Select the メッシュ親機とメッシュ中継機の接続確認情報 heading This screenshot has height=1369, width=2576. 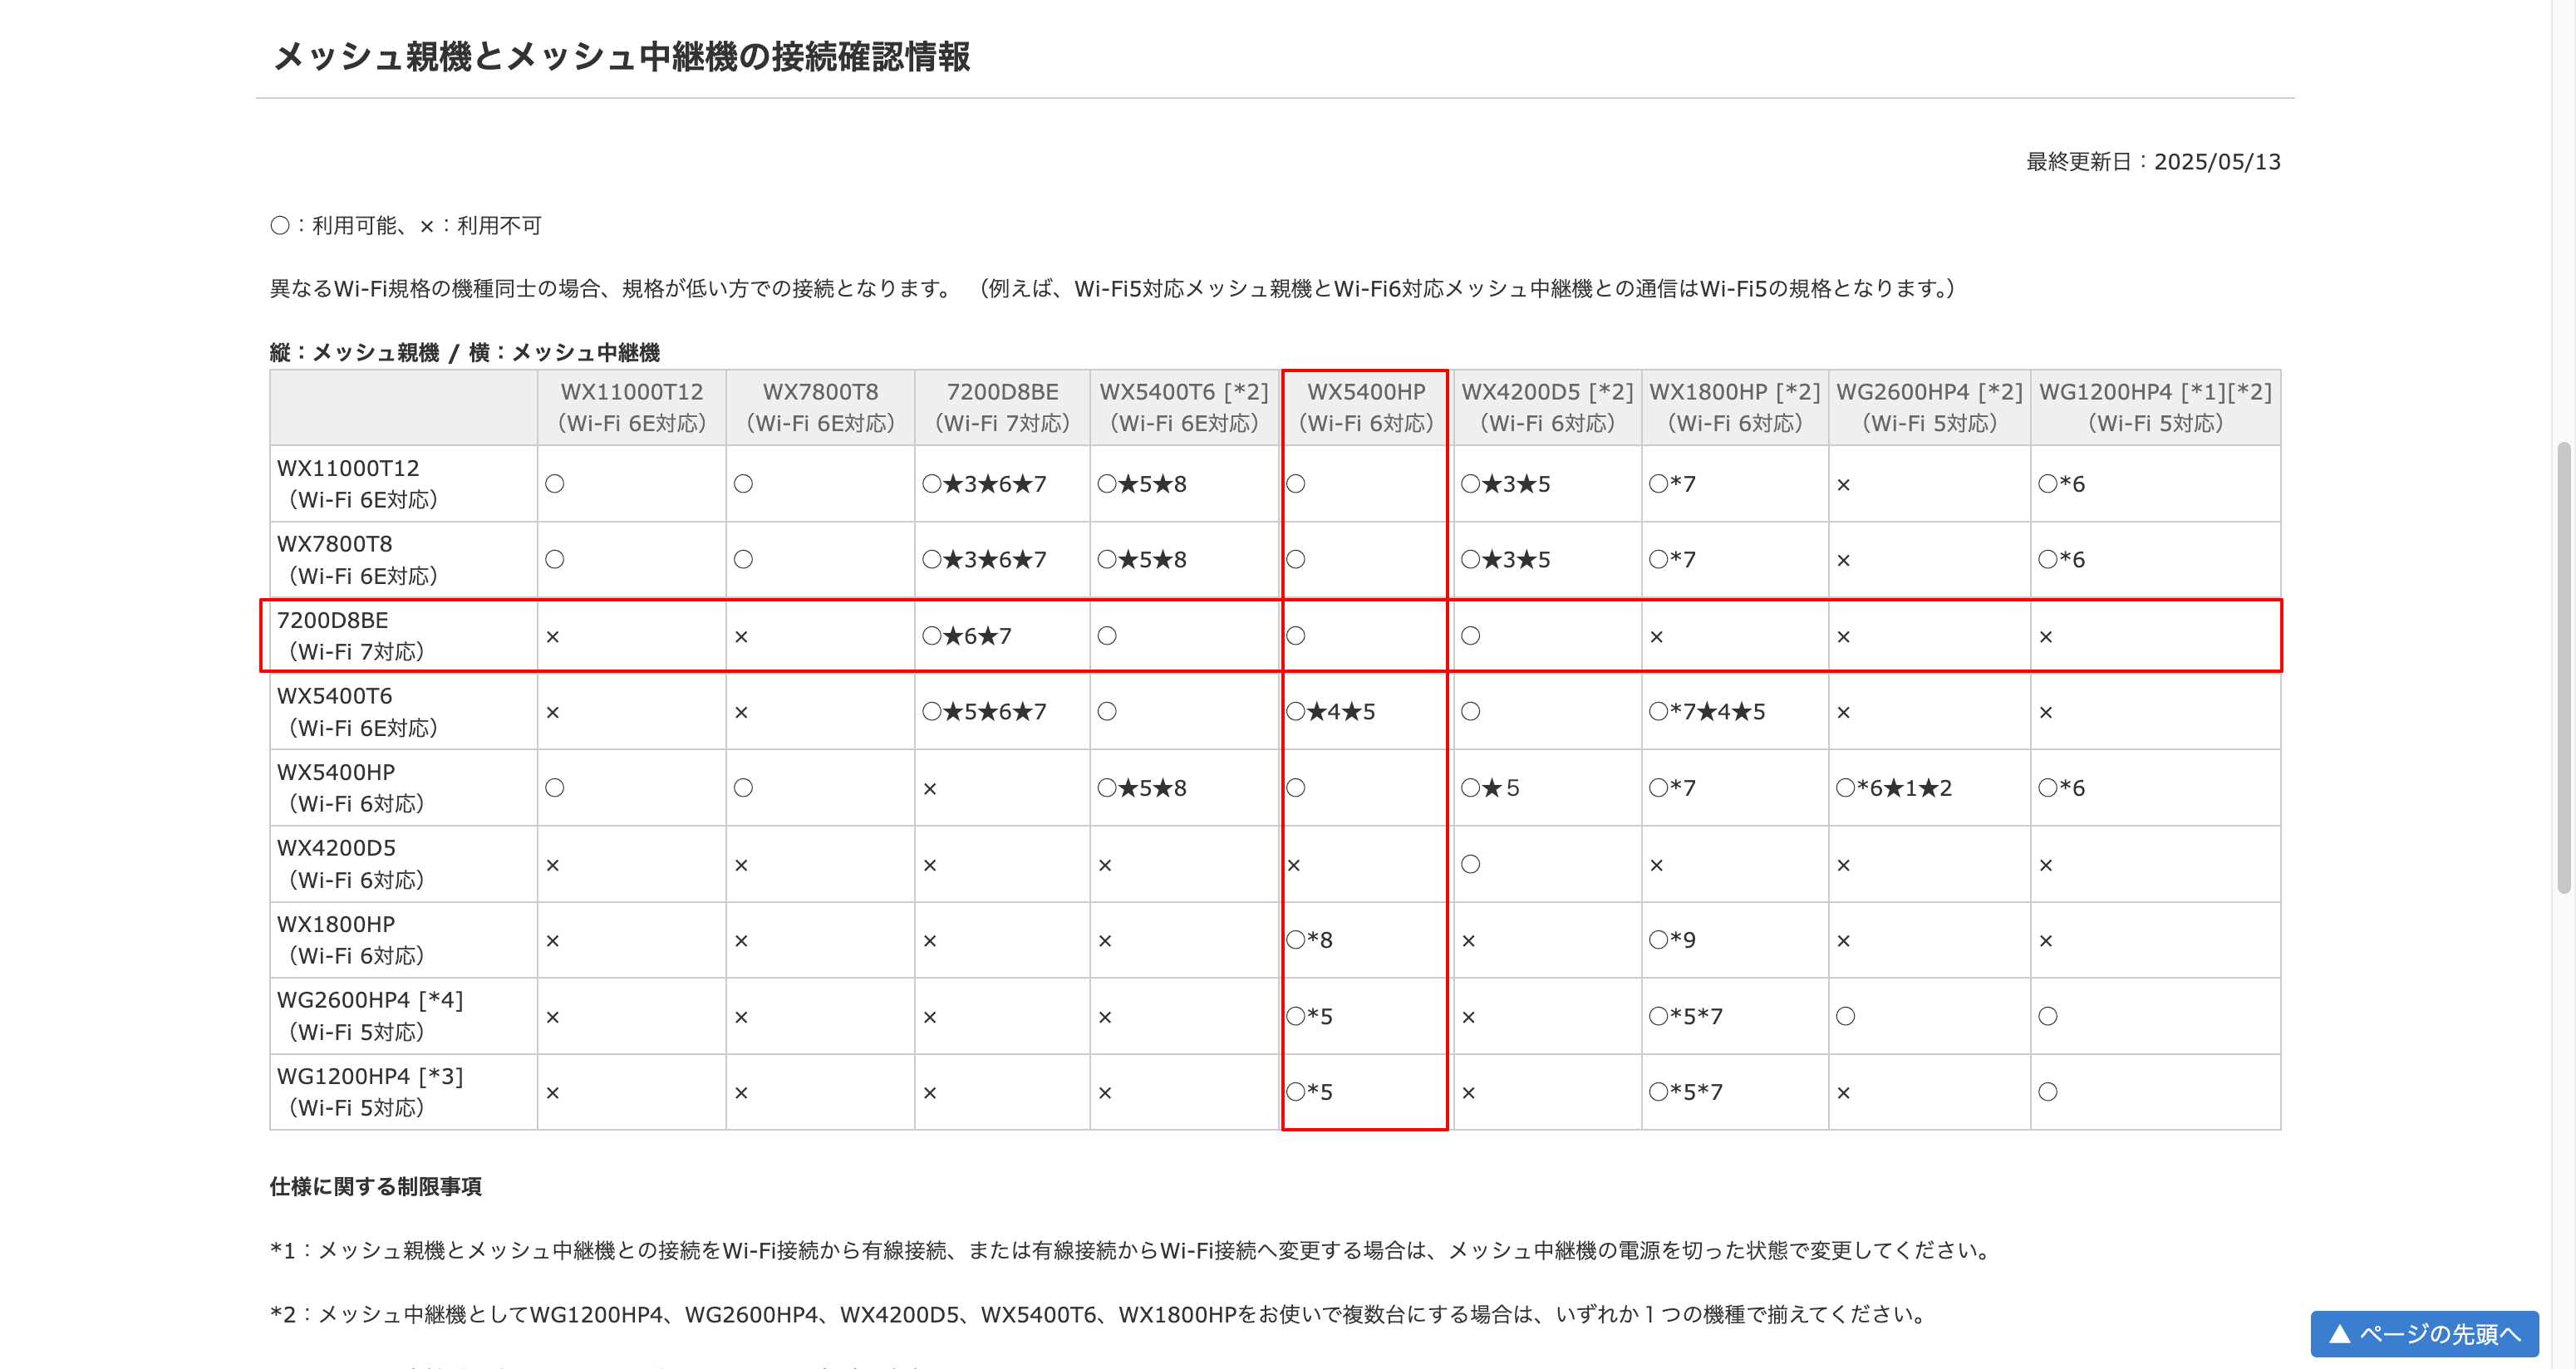tap(621, 56)
